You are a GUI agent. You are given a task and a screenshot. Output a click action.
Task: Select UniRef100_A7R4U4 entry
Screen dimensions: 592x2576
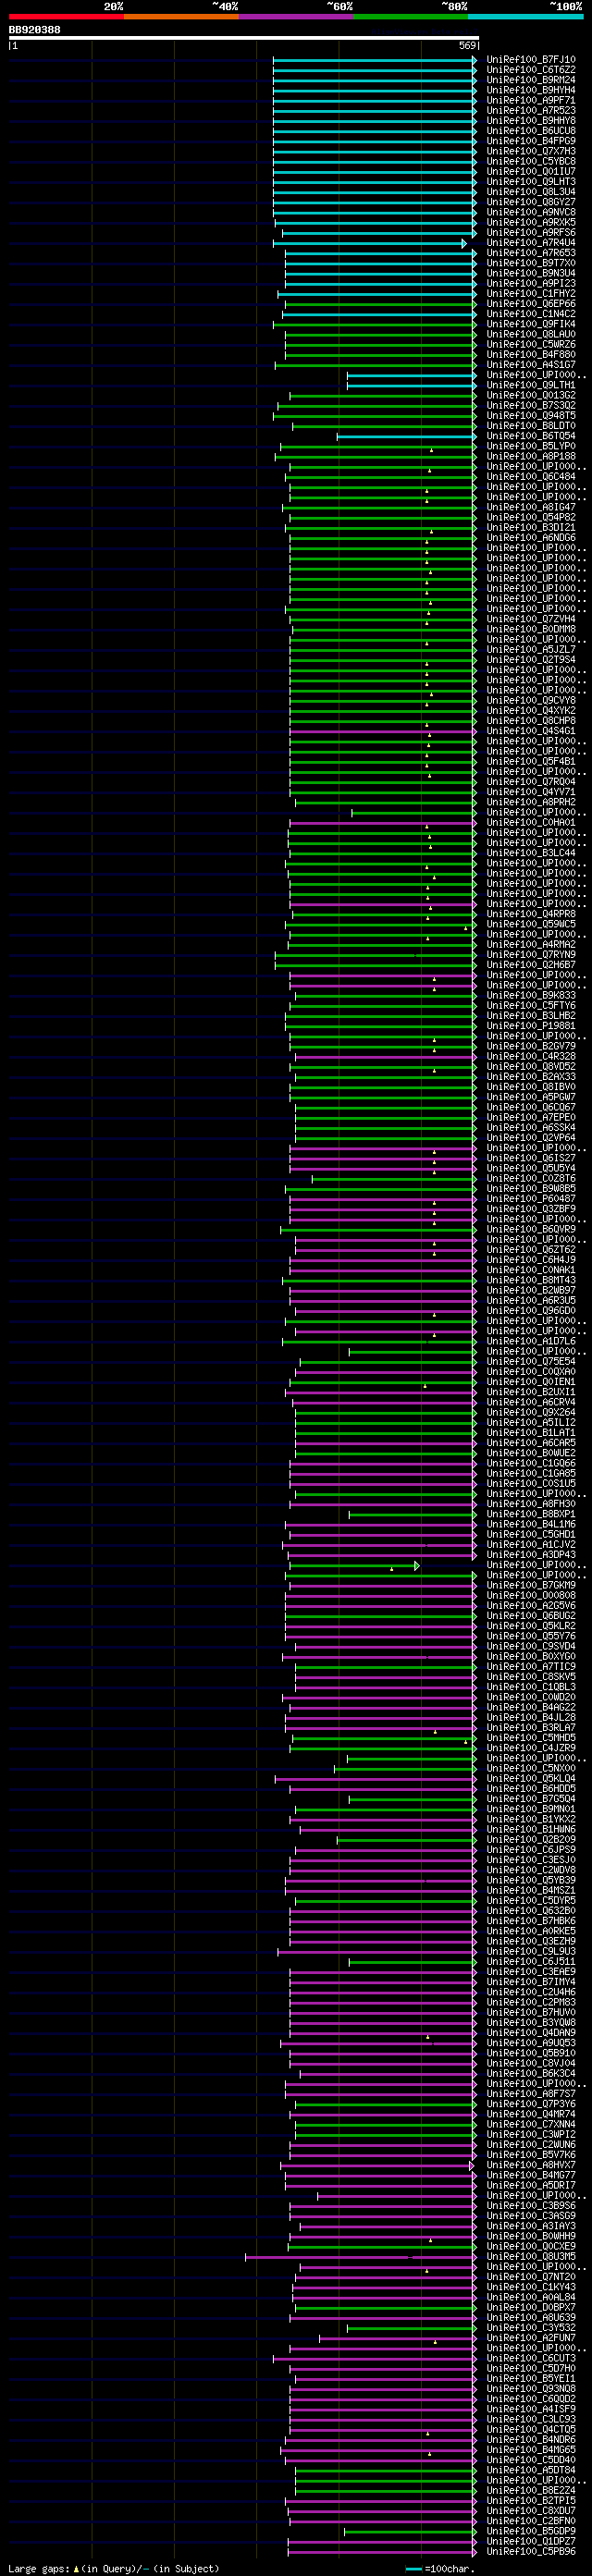point(531,243)
